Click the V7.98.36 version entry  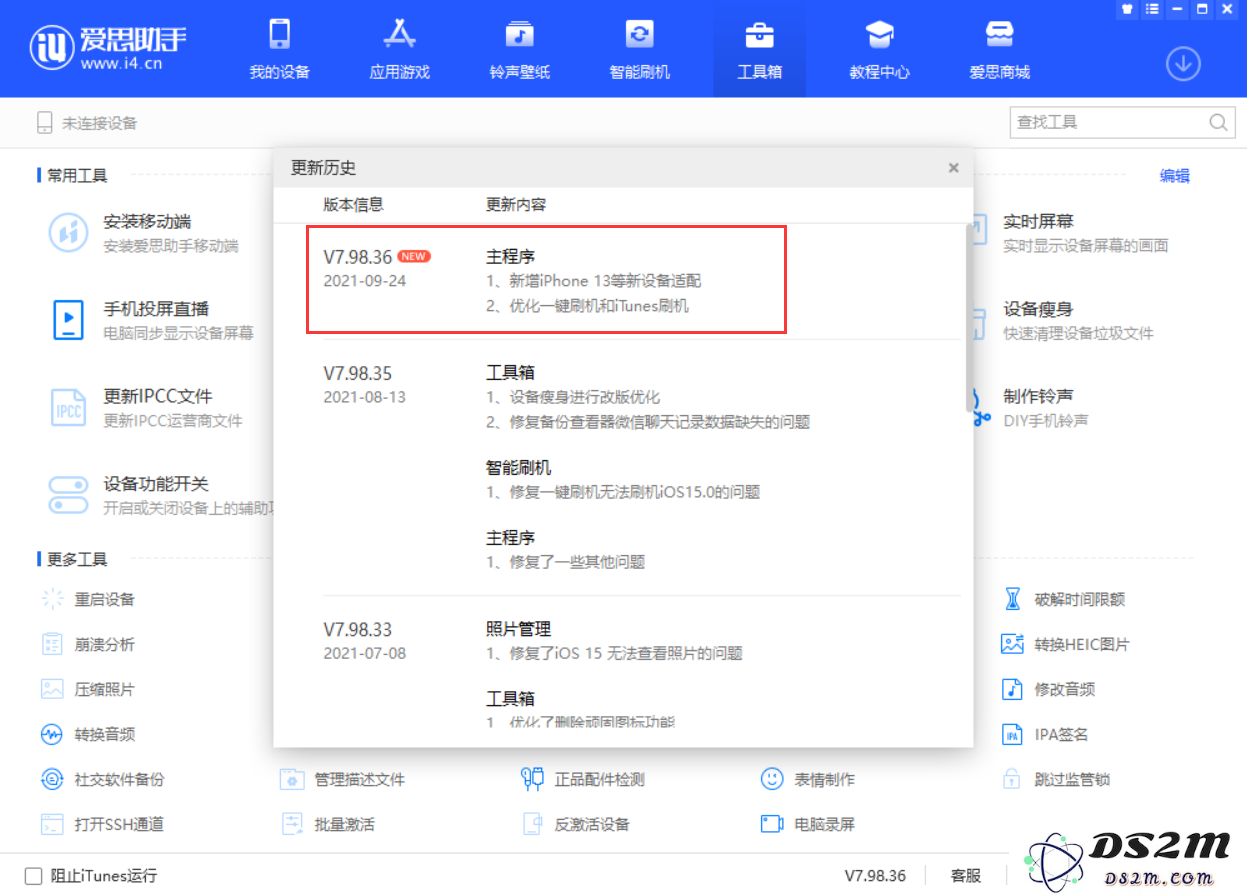click(357, 257)
